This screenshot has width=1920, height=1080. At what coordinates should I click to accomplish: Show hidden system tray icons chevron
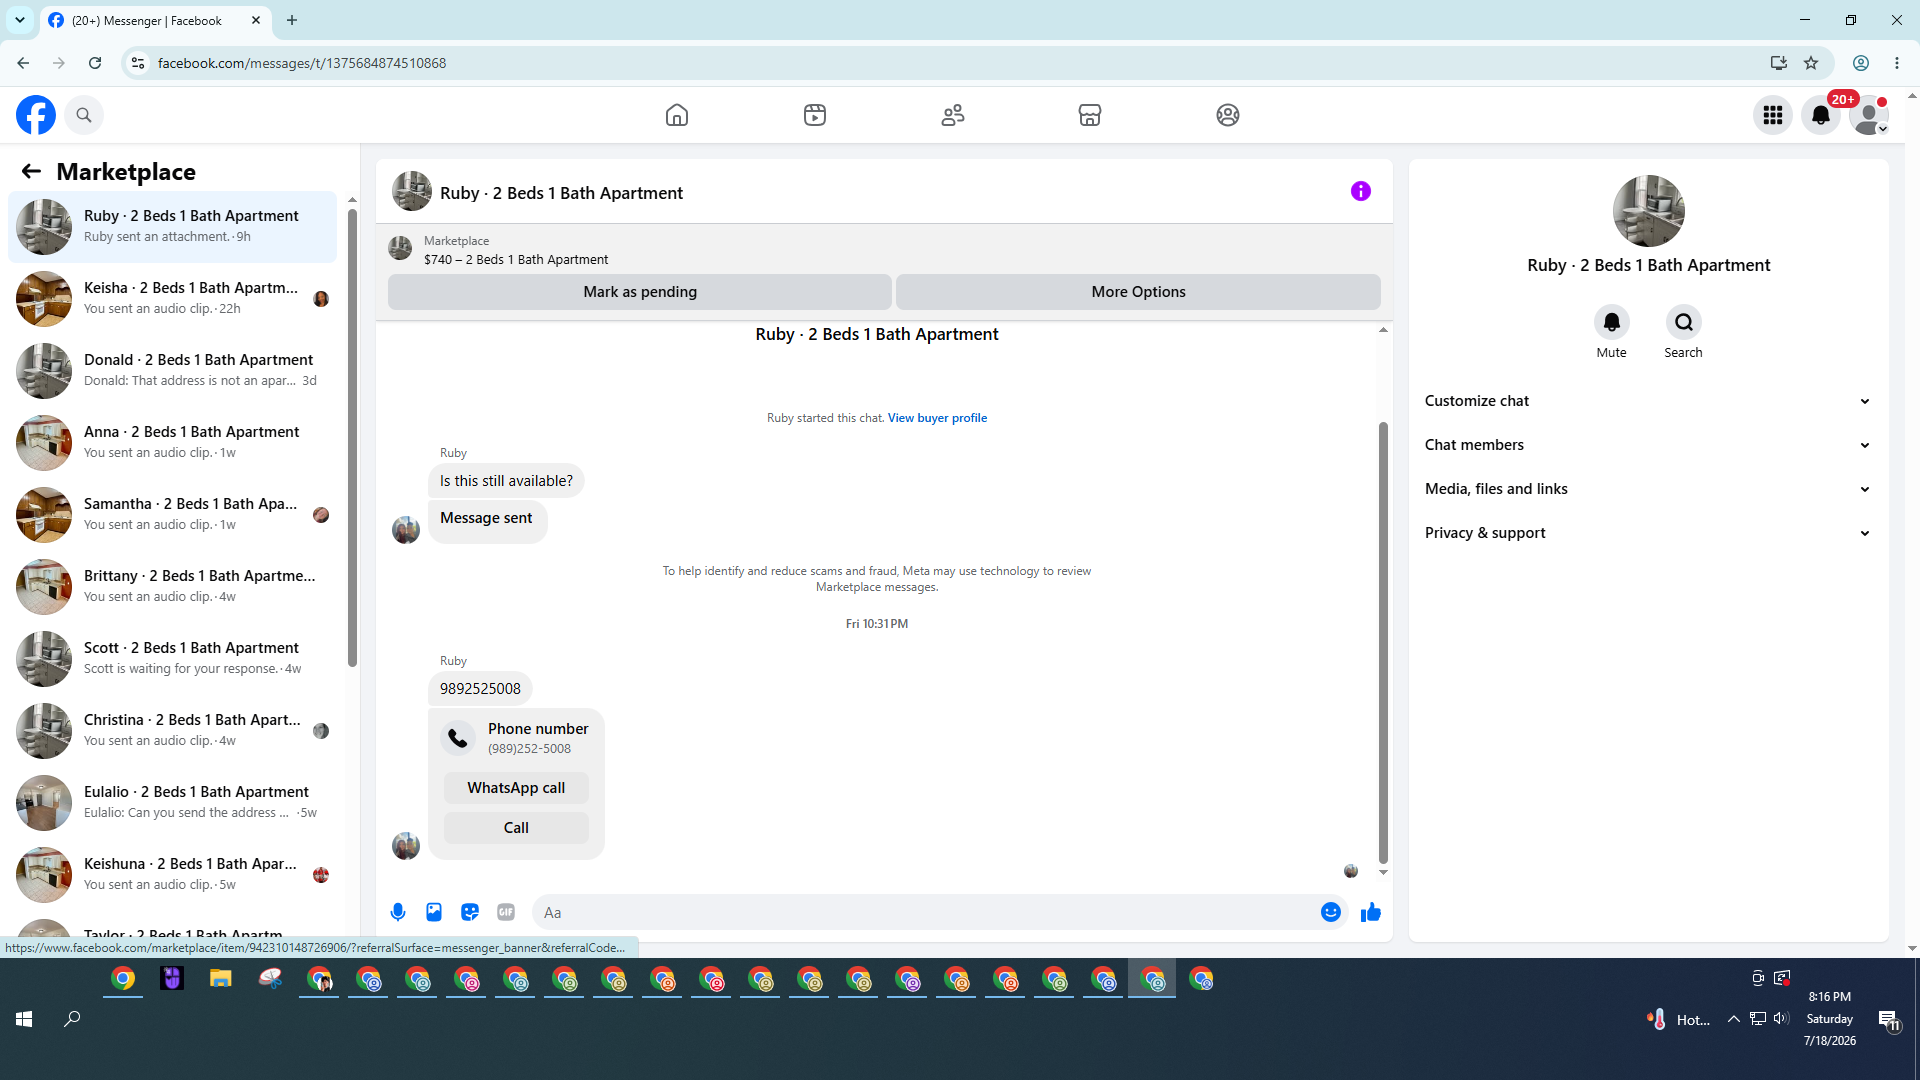click(1733, 1019)
